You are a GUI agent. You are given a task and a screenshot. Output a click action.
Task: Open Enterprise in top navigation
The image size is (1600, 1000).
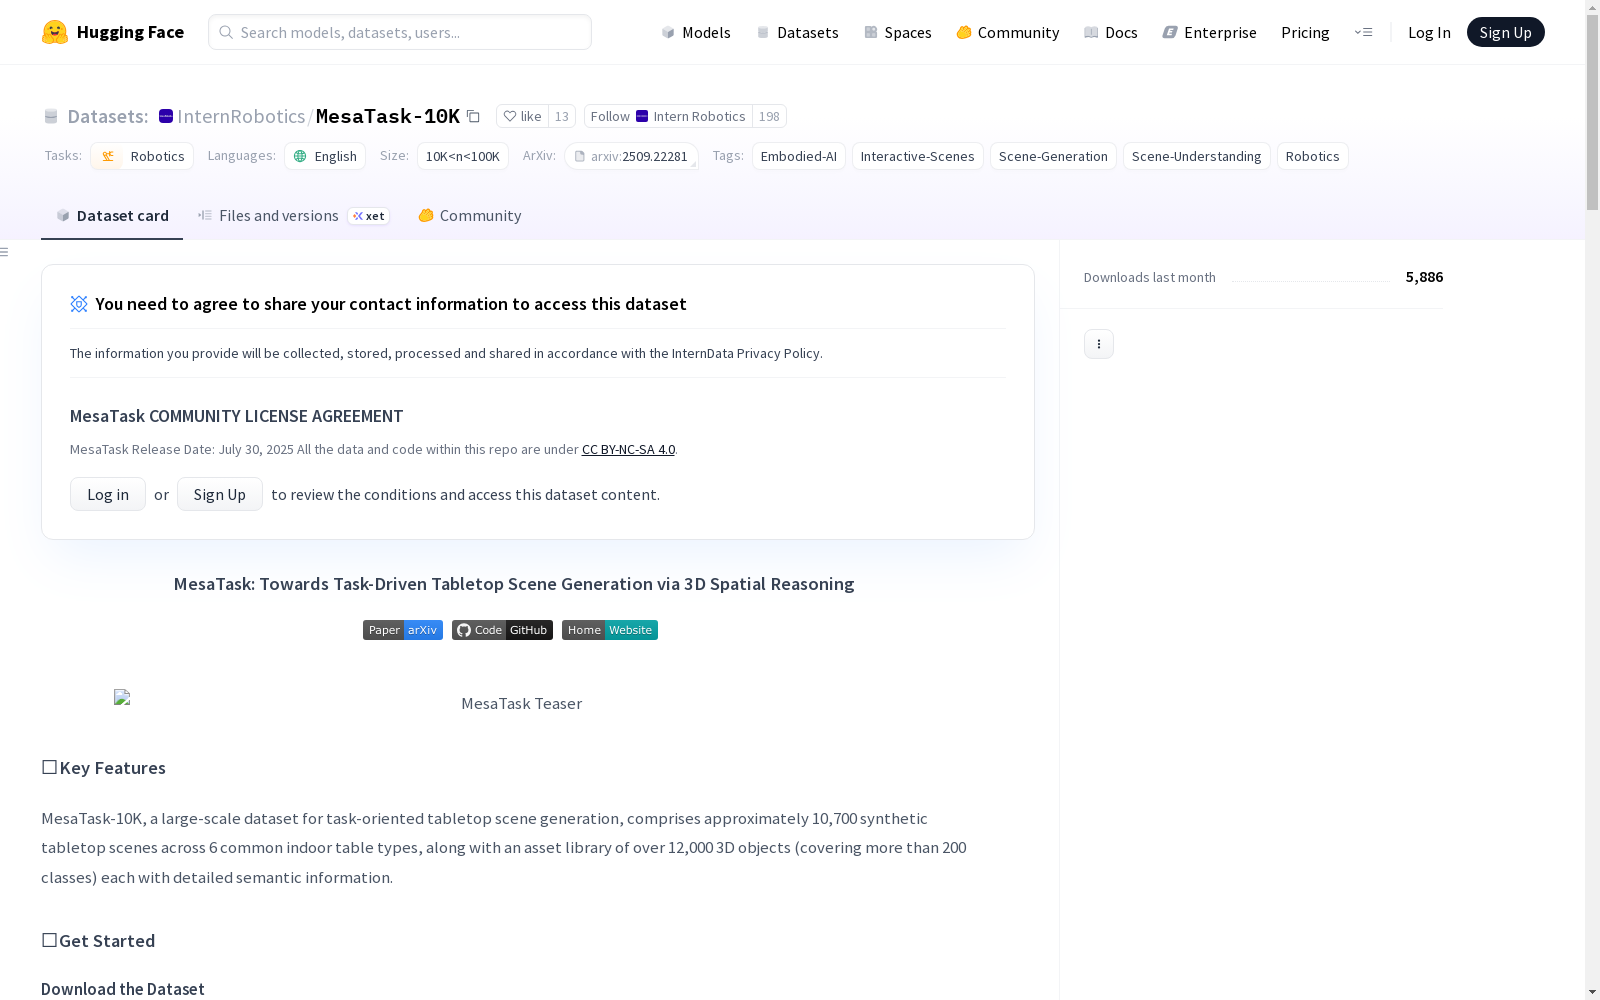[1210, 32]
